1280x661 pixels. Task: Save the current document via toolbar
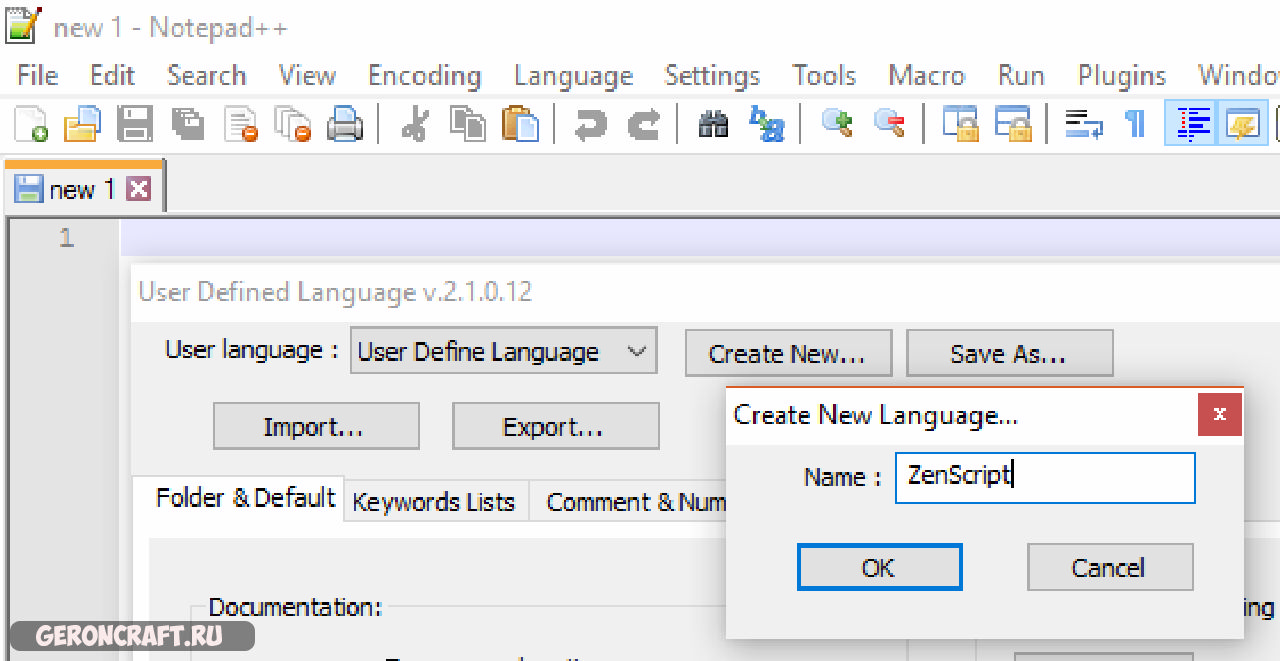[134, 125]
